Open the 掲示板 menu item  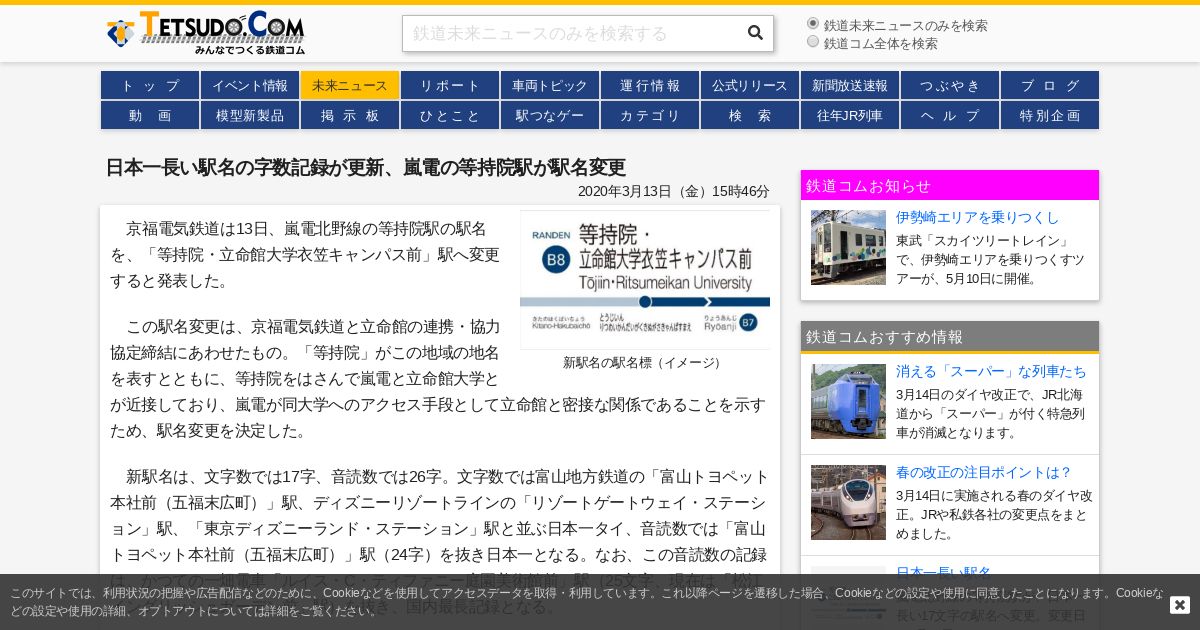point(350,115)
